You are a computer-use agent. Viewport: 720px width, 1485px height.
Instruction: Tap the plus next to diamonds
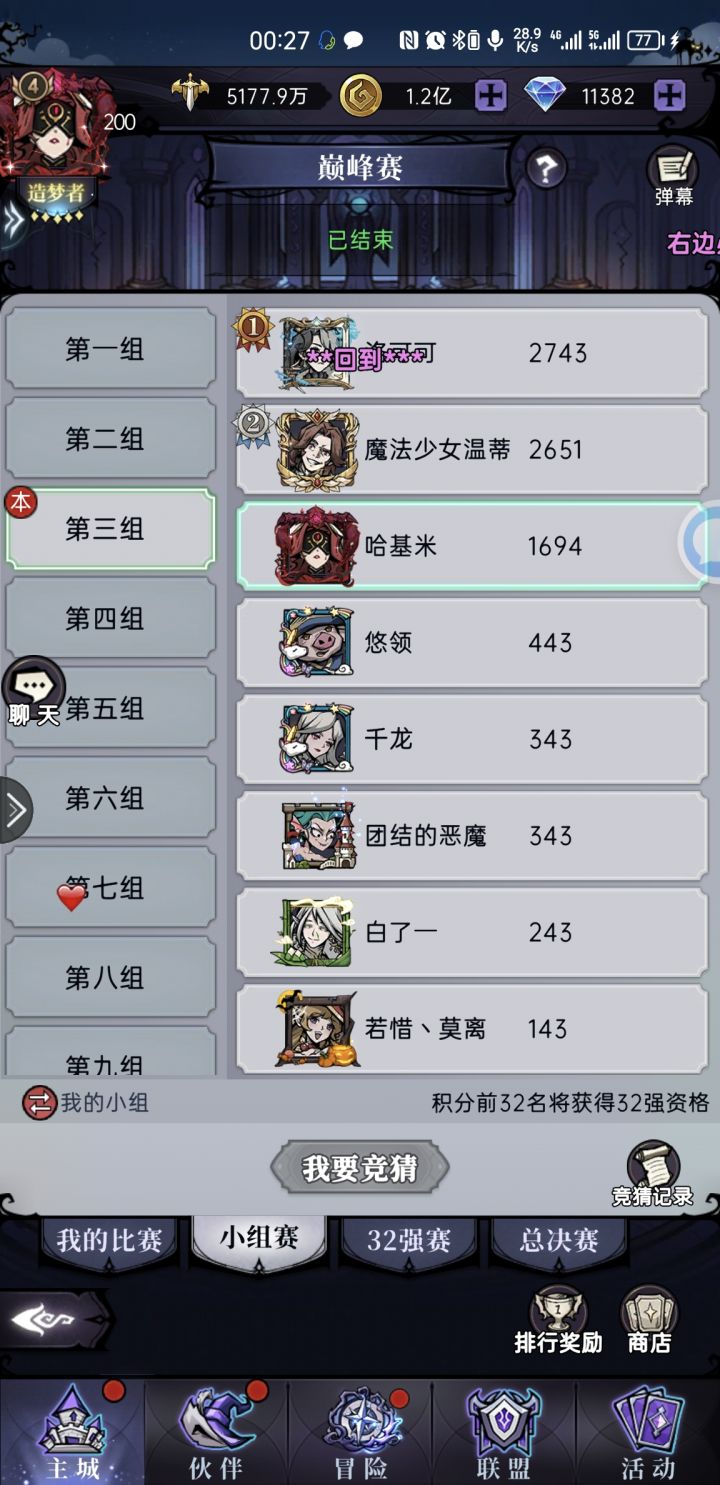point(669,96)
